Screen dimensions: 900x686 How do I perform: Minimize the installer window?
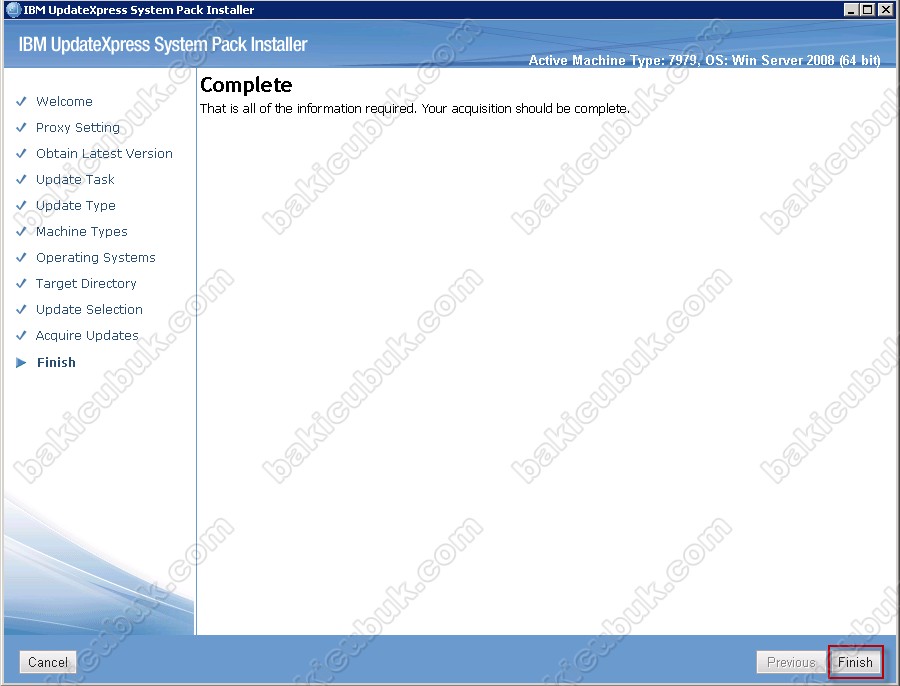point(851,10)
